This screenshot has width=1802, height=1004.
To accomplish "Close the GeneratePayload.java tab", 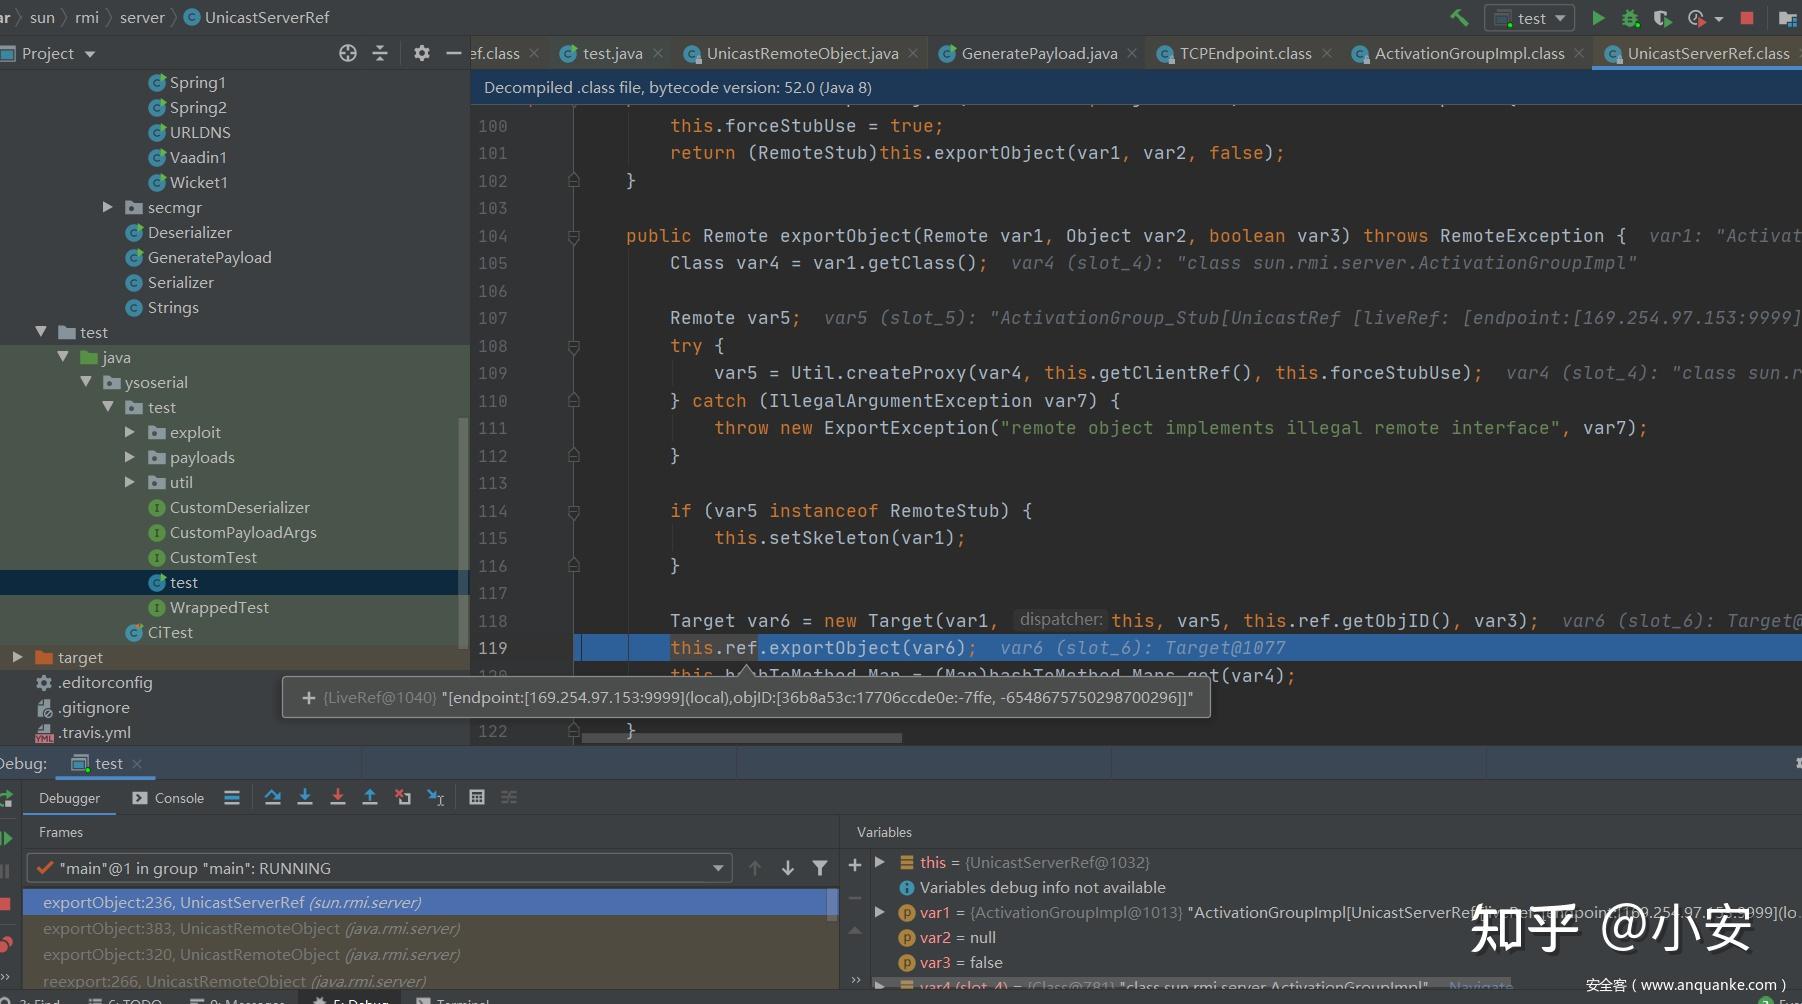I will (x=1132, y=53).
